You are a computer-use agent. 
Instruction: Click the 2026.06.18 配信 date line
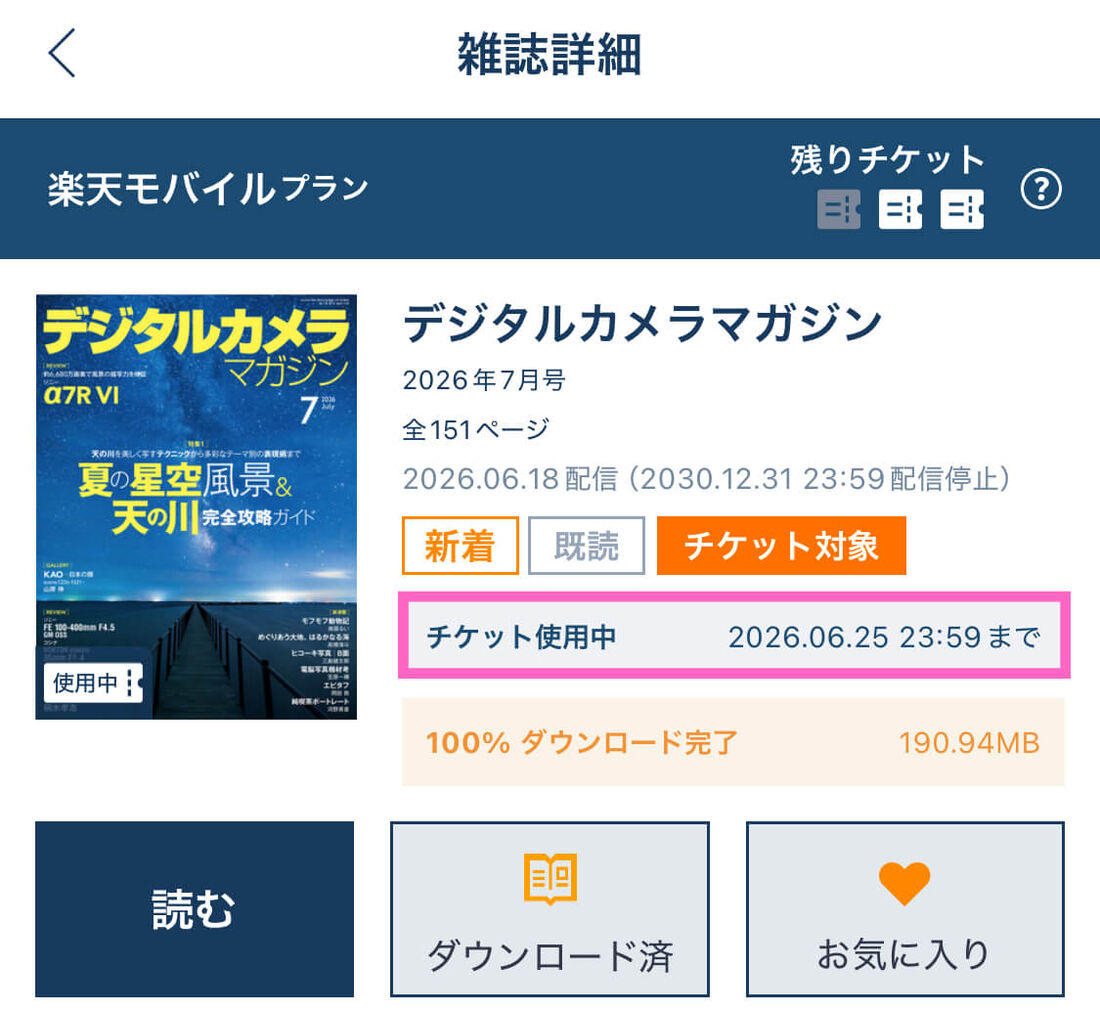point(706,479)
